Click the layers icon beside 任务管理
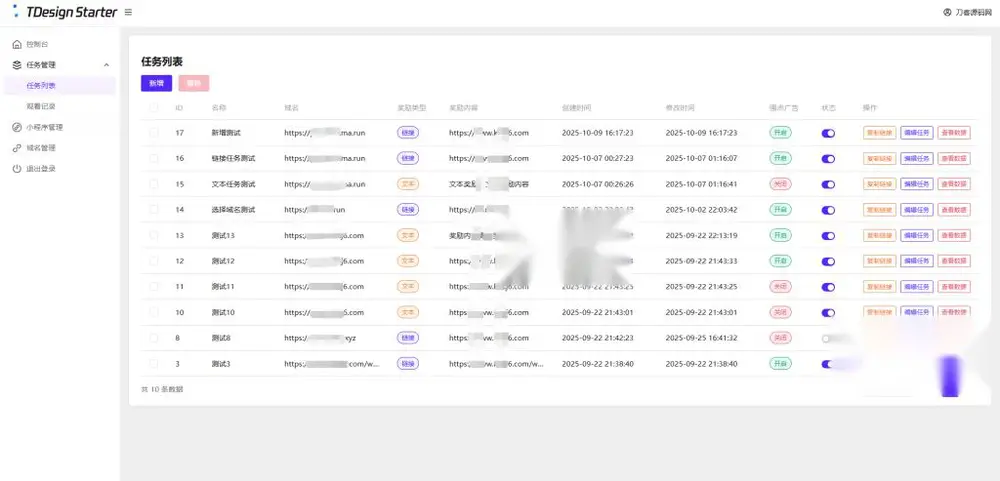The image size is (1000, 481). (x=17, y=65)
